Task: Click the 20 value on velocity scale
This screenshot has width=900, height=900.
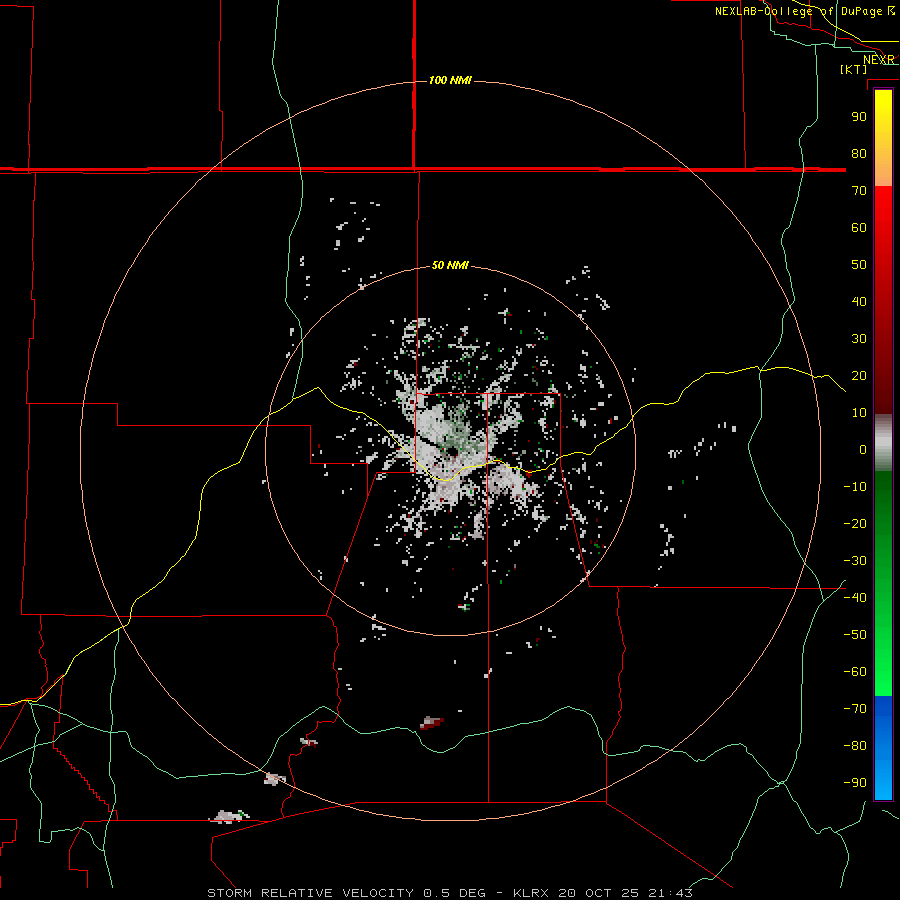Action: [x=859, y=375]
